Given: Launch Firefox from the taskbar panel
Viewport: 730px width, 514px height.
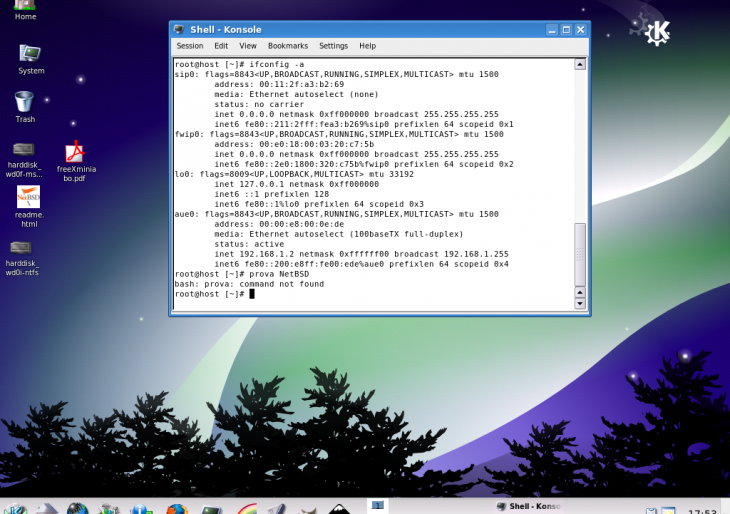Looking at the screenshot, I should click(177, 509).
